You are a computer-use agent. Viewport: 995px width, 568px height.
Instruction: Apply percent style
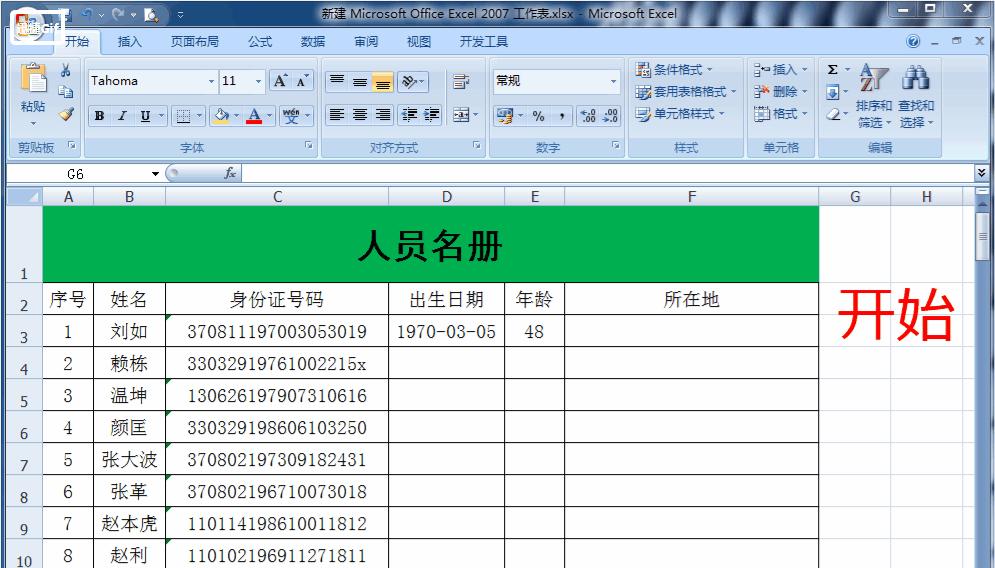coord(539,116)
